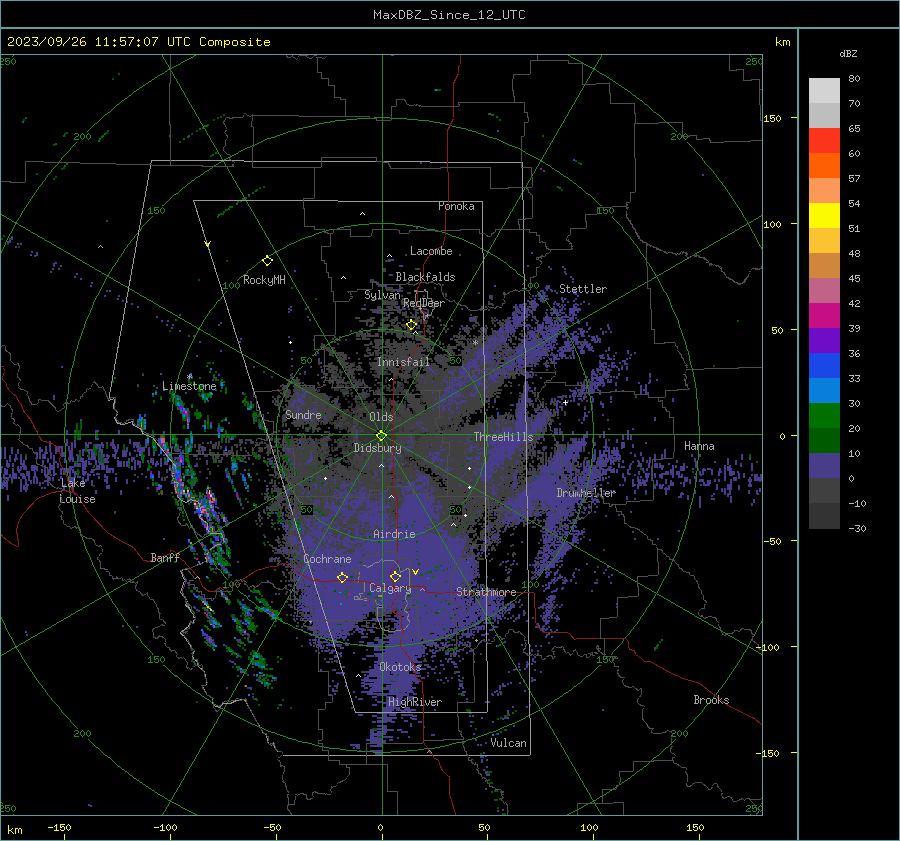Click the Lake Louise label
900x841 pixels.
point(77,491)
